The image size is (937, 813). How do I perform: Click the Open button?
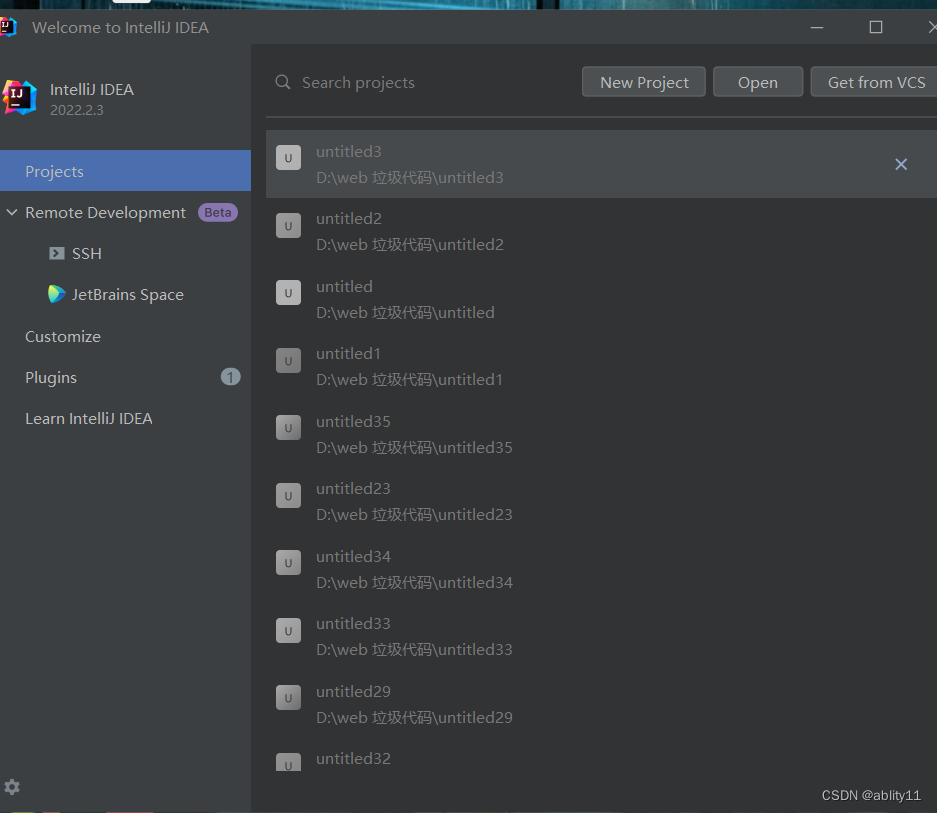point(758,82)
